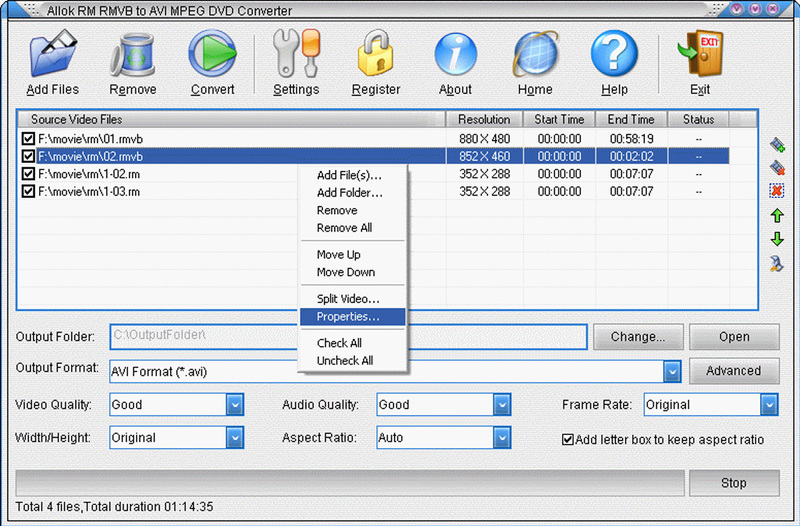Choose Add File(s)... from context menu
The image size is (800, 526).
353,176
